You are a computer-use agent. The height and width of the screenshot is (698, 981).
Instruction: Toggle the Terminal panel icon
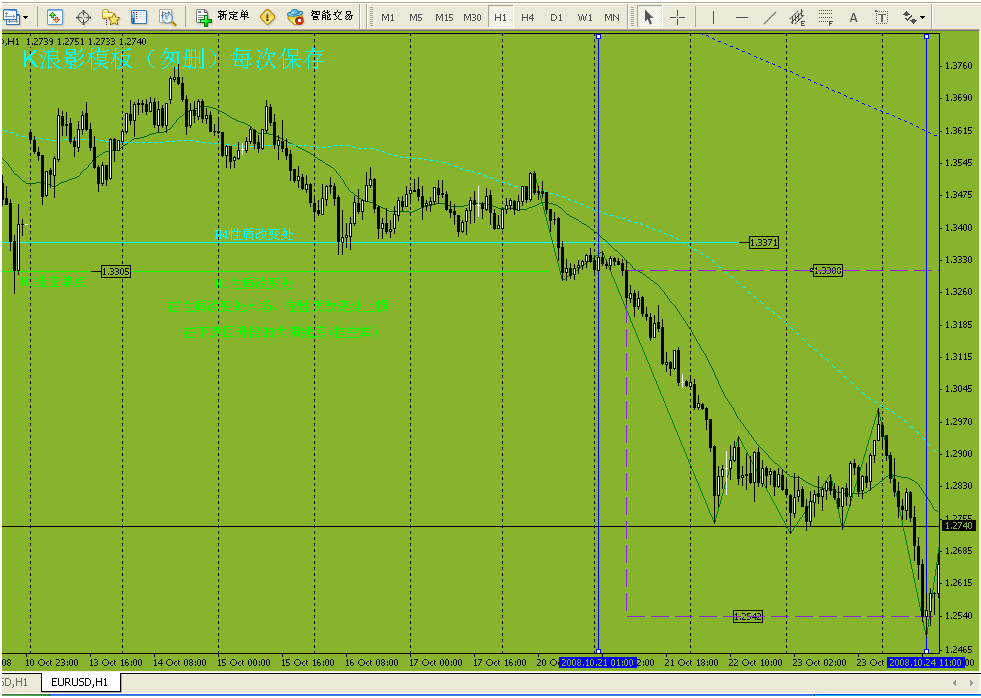[139, 17]
